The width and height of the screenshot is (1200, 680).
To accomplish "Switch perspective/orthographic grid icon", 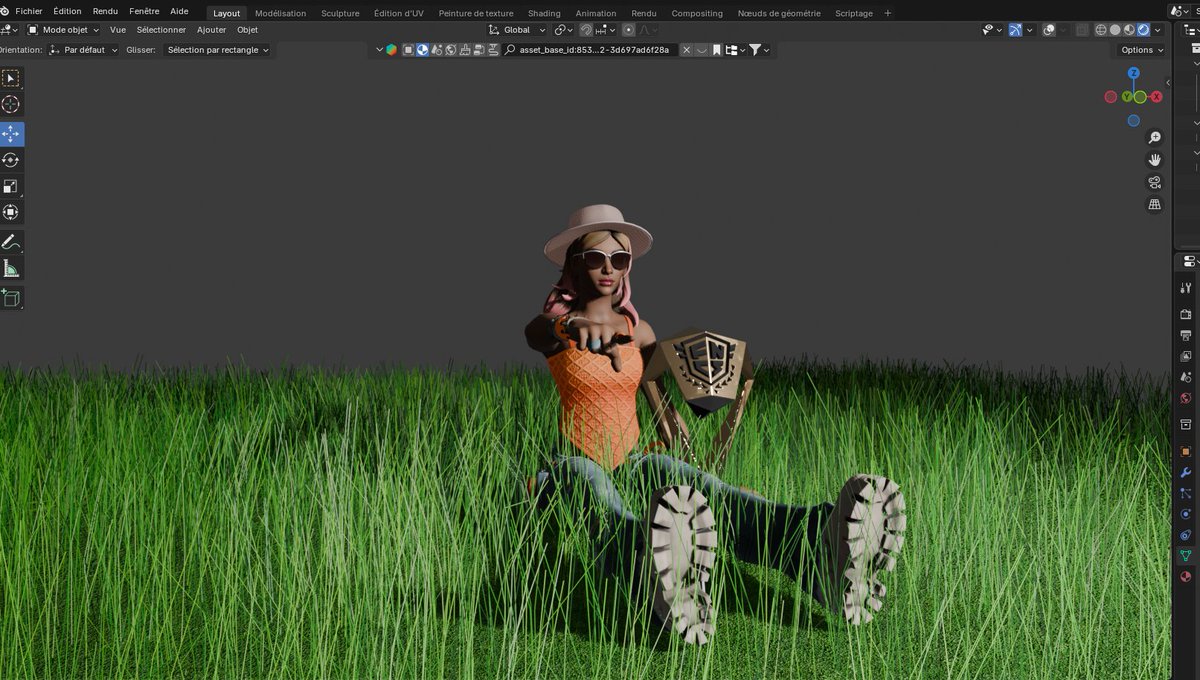I will coord(1154,205).
